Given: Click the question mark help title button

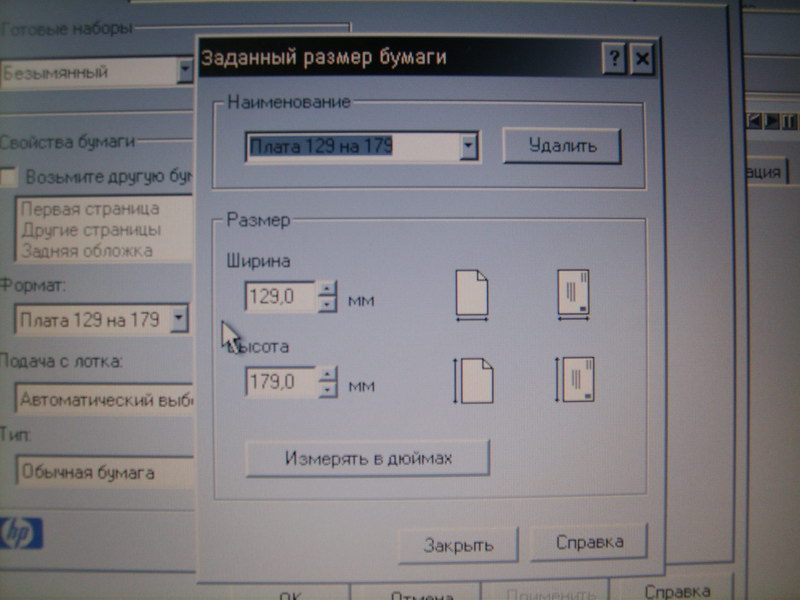Looking at the screenshot, I should coord(614,59).
